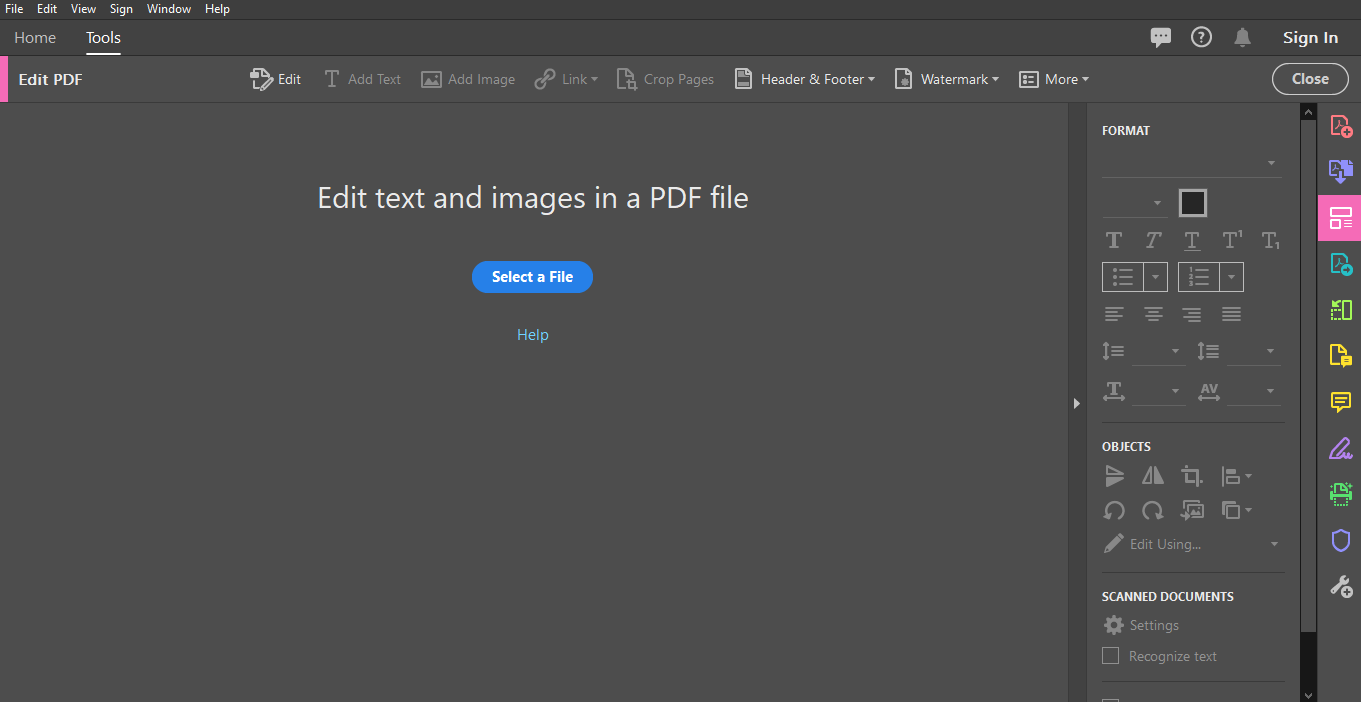Open the Link dropdown
1361x702 pixels.
(x=566, y=79)
